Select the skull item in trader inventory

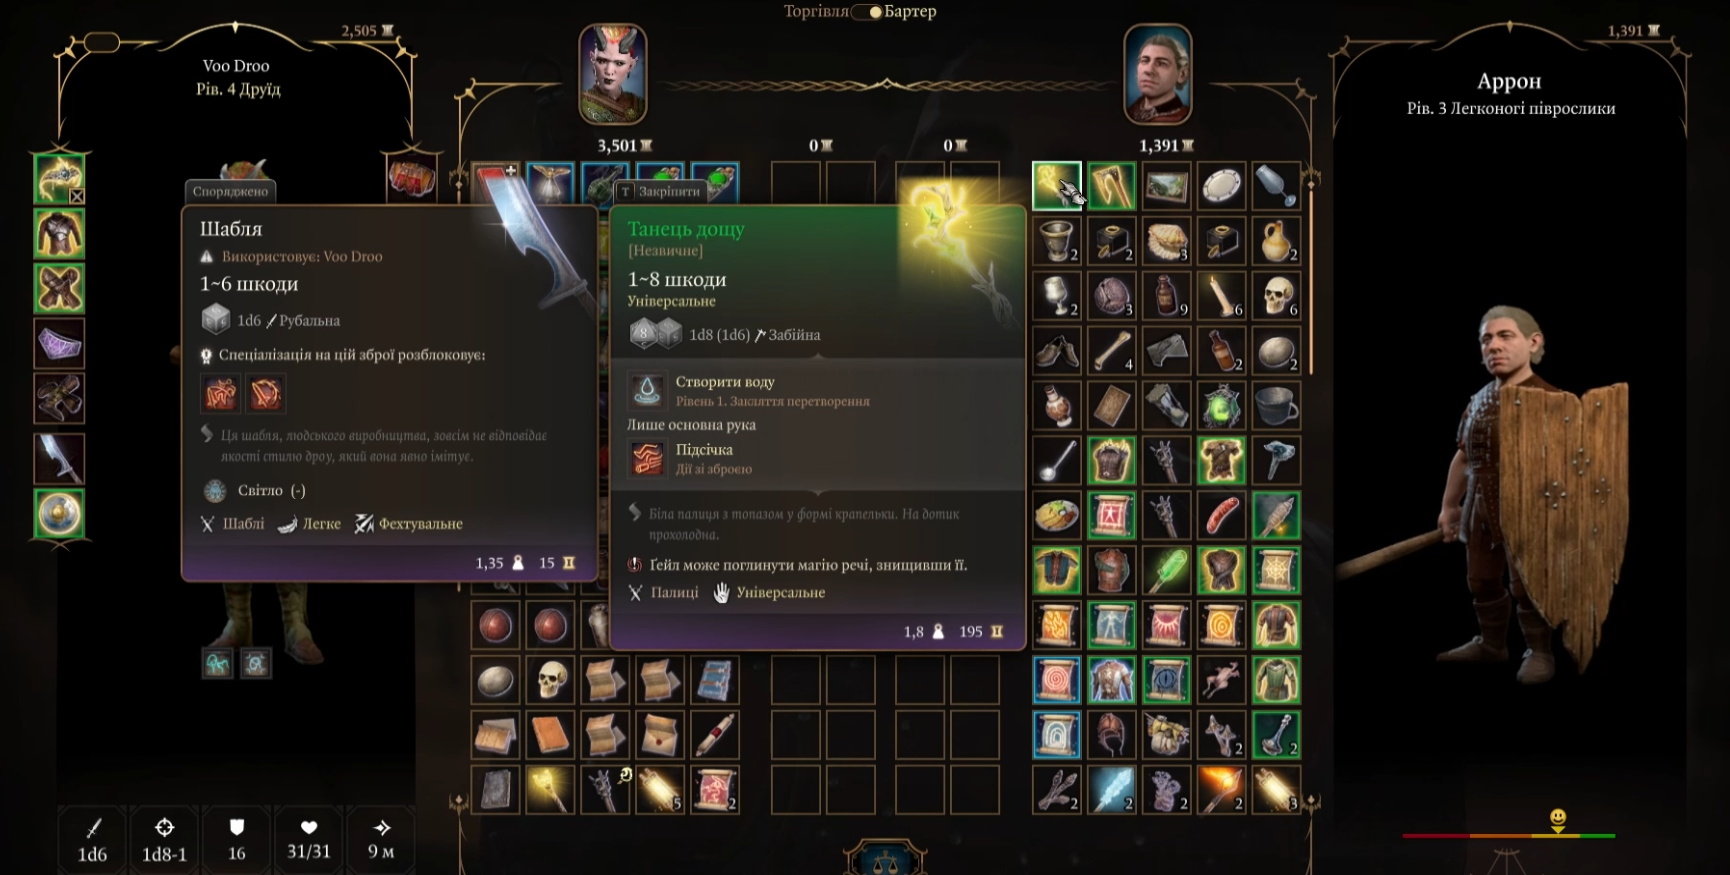tap(1276, 296)
